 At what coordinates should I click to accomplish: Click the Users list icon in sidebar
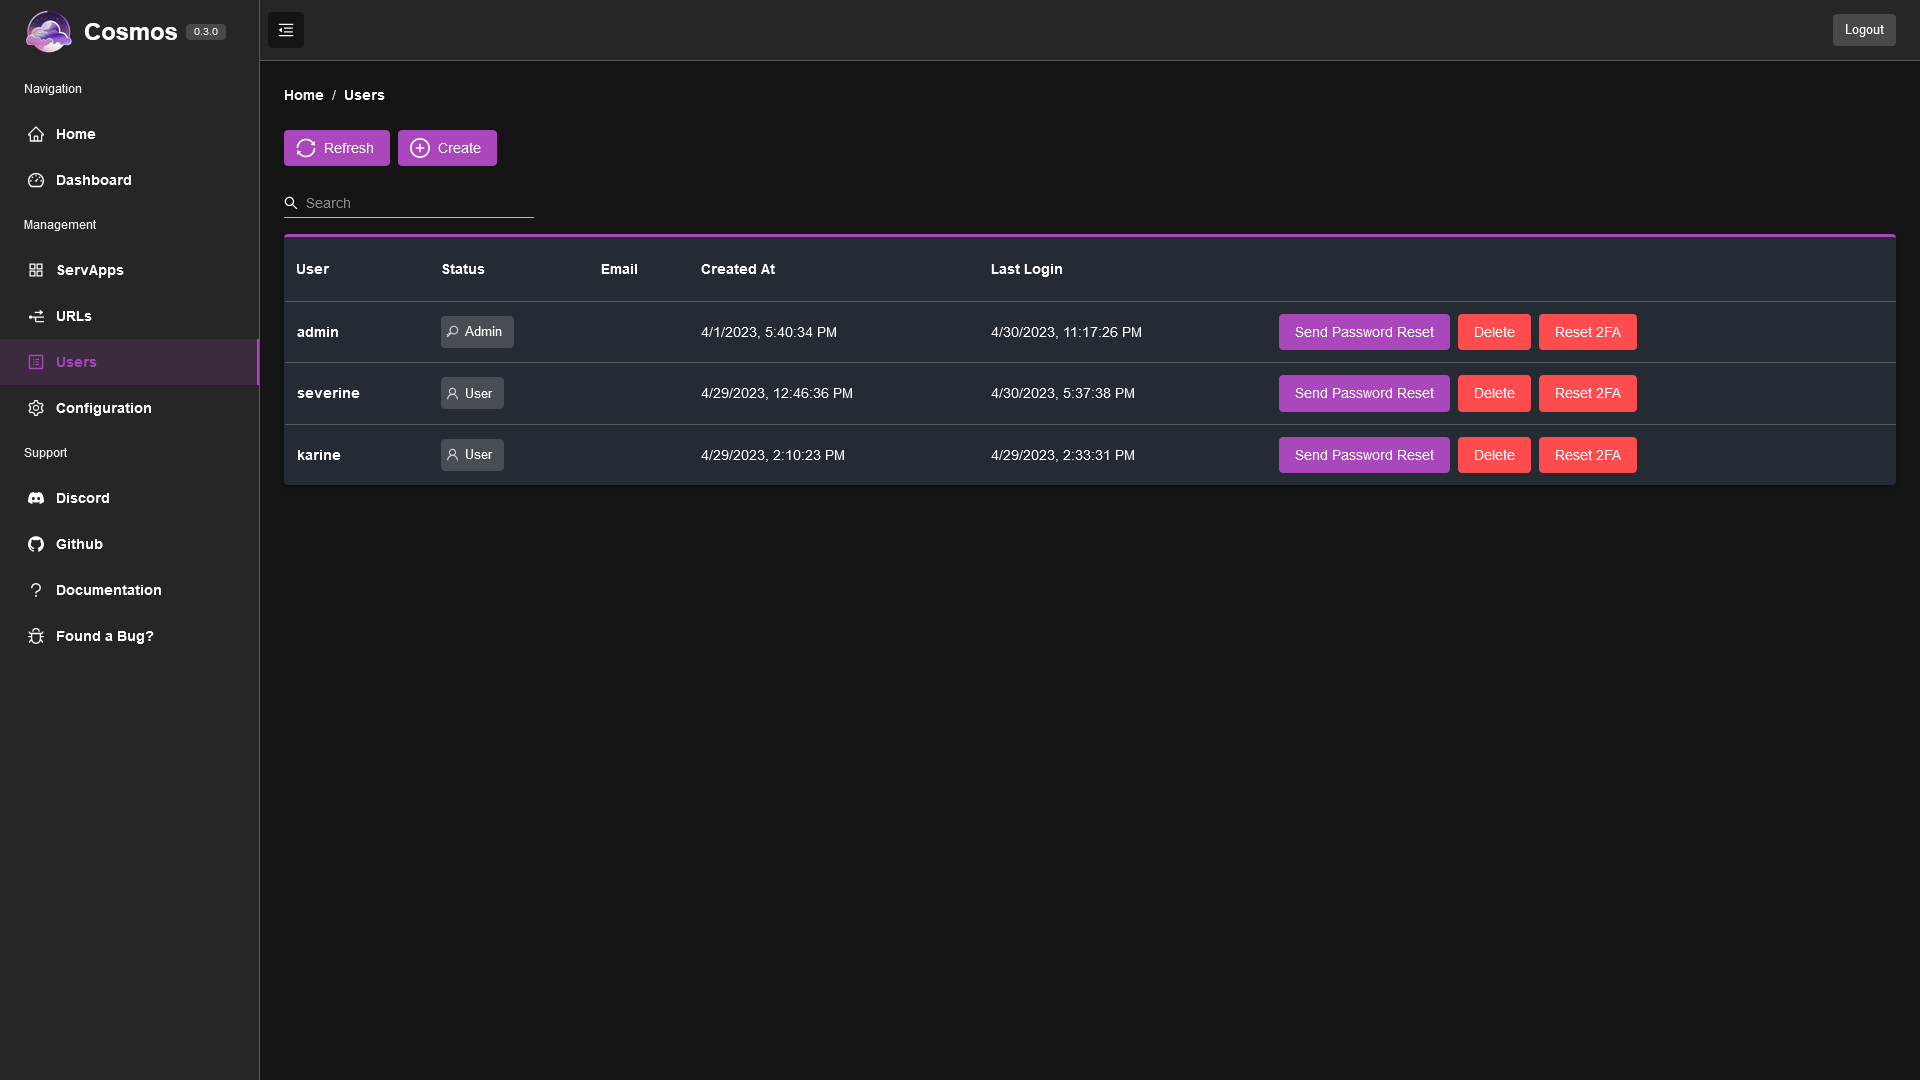click(36, 362)
